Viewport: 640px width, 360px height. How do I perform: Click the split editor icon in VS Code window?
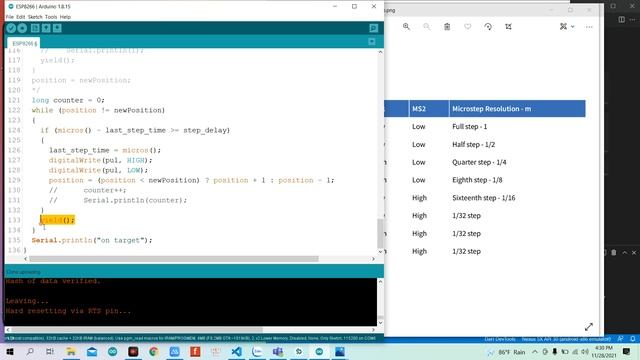[x=622, y=19]
